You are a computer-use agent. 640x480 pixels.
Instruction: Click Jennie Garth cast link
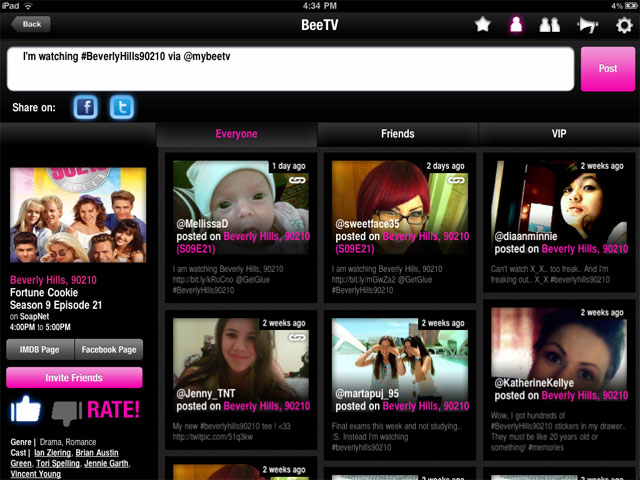pos(106,463)
